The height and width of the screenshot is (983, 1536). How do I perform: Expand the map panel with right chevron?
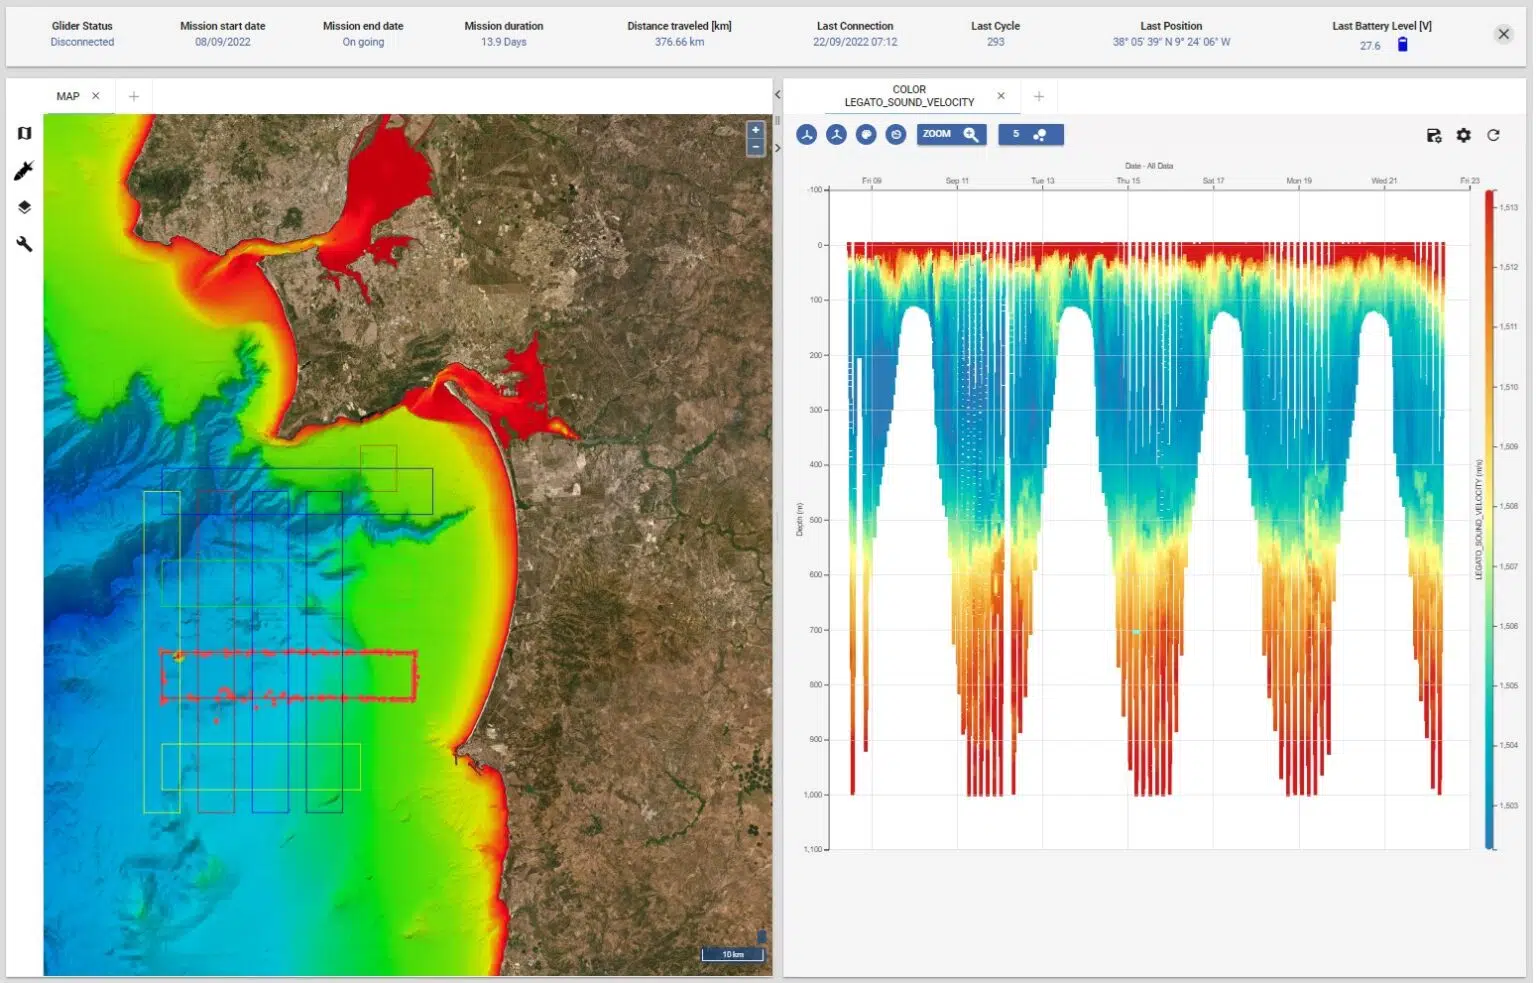point(777,148)
